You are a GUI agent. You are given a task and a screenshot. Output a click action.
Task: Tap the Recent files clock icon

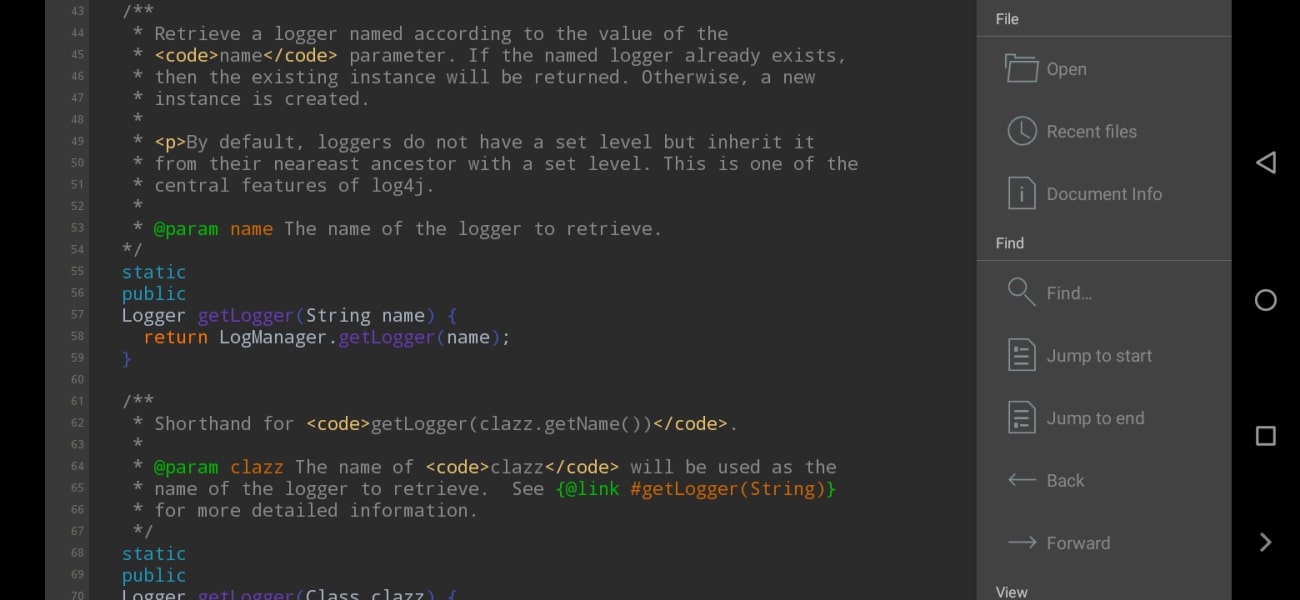1021,131
